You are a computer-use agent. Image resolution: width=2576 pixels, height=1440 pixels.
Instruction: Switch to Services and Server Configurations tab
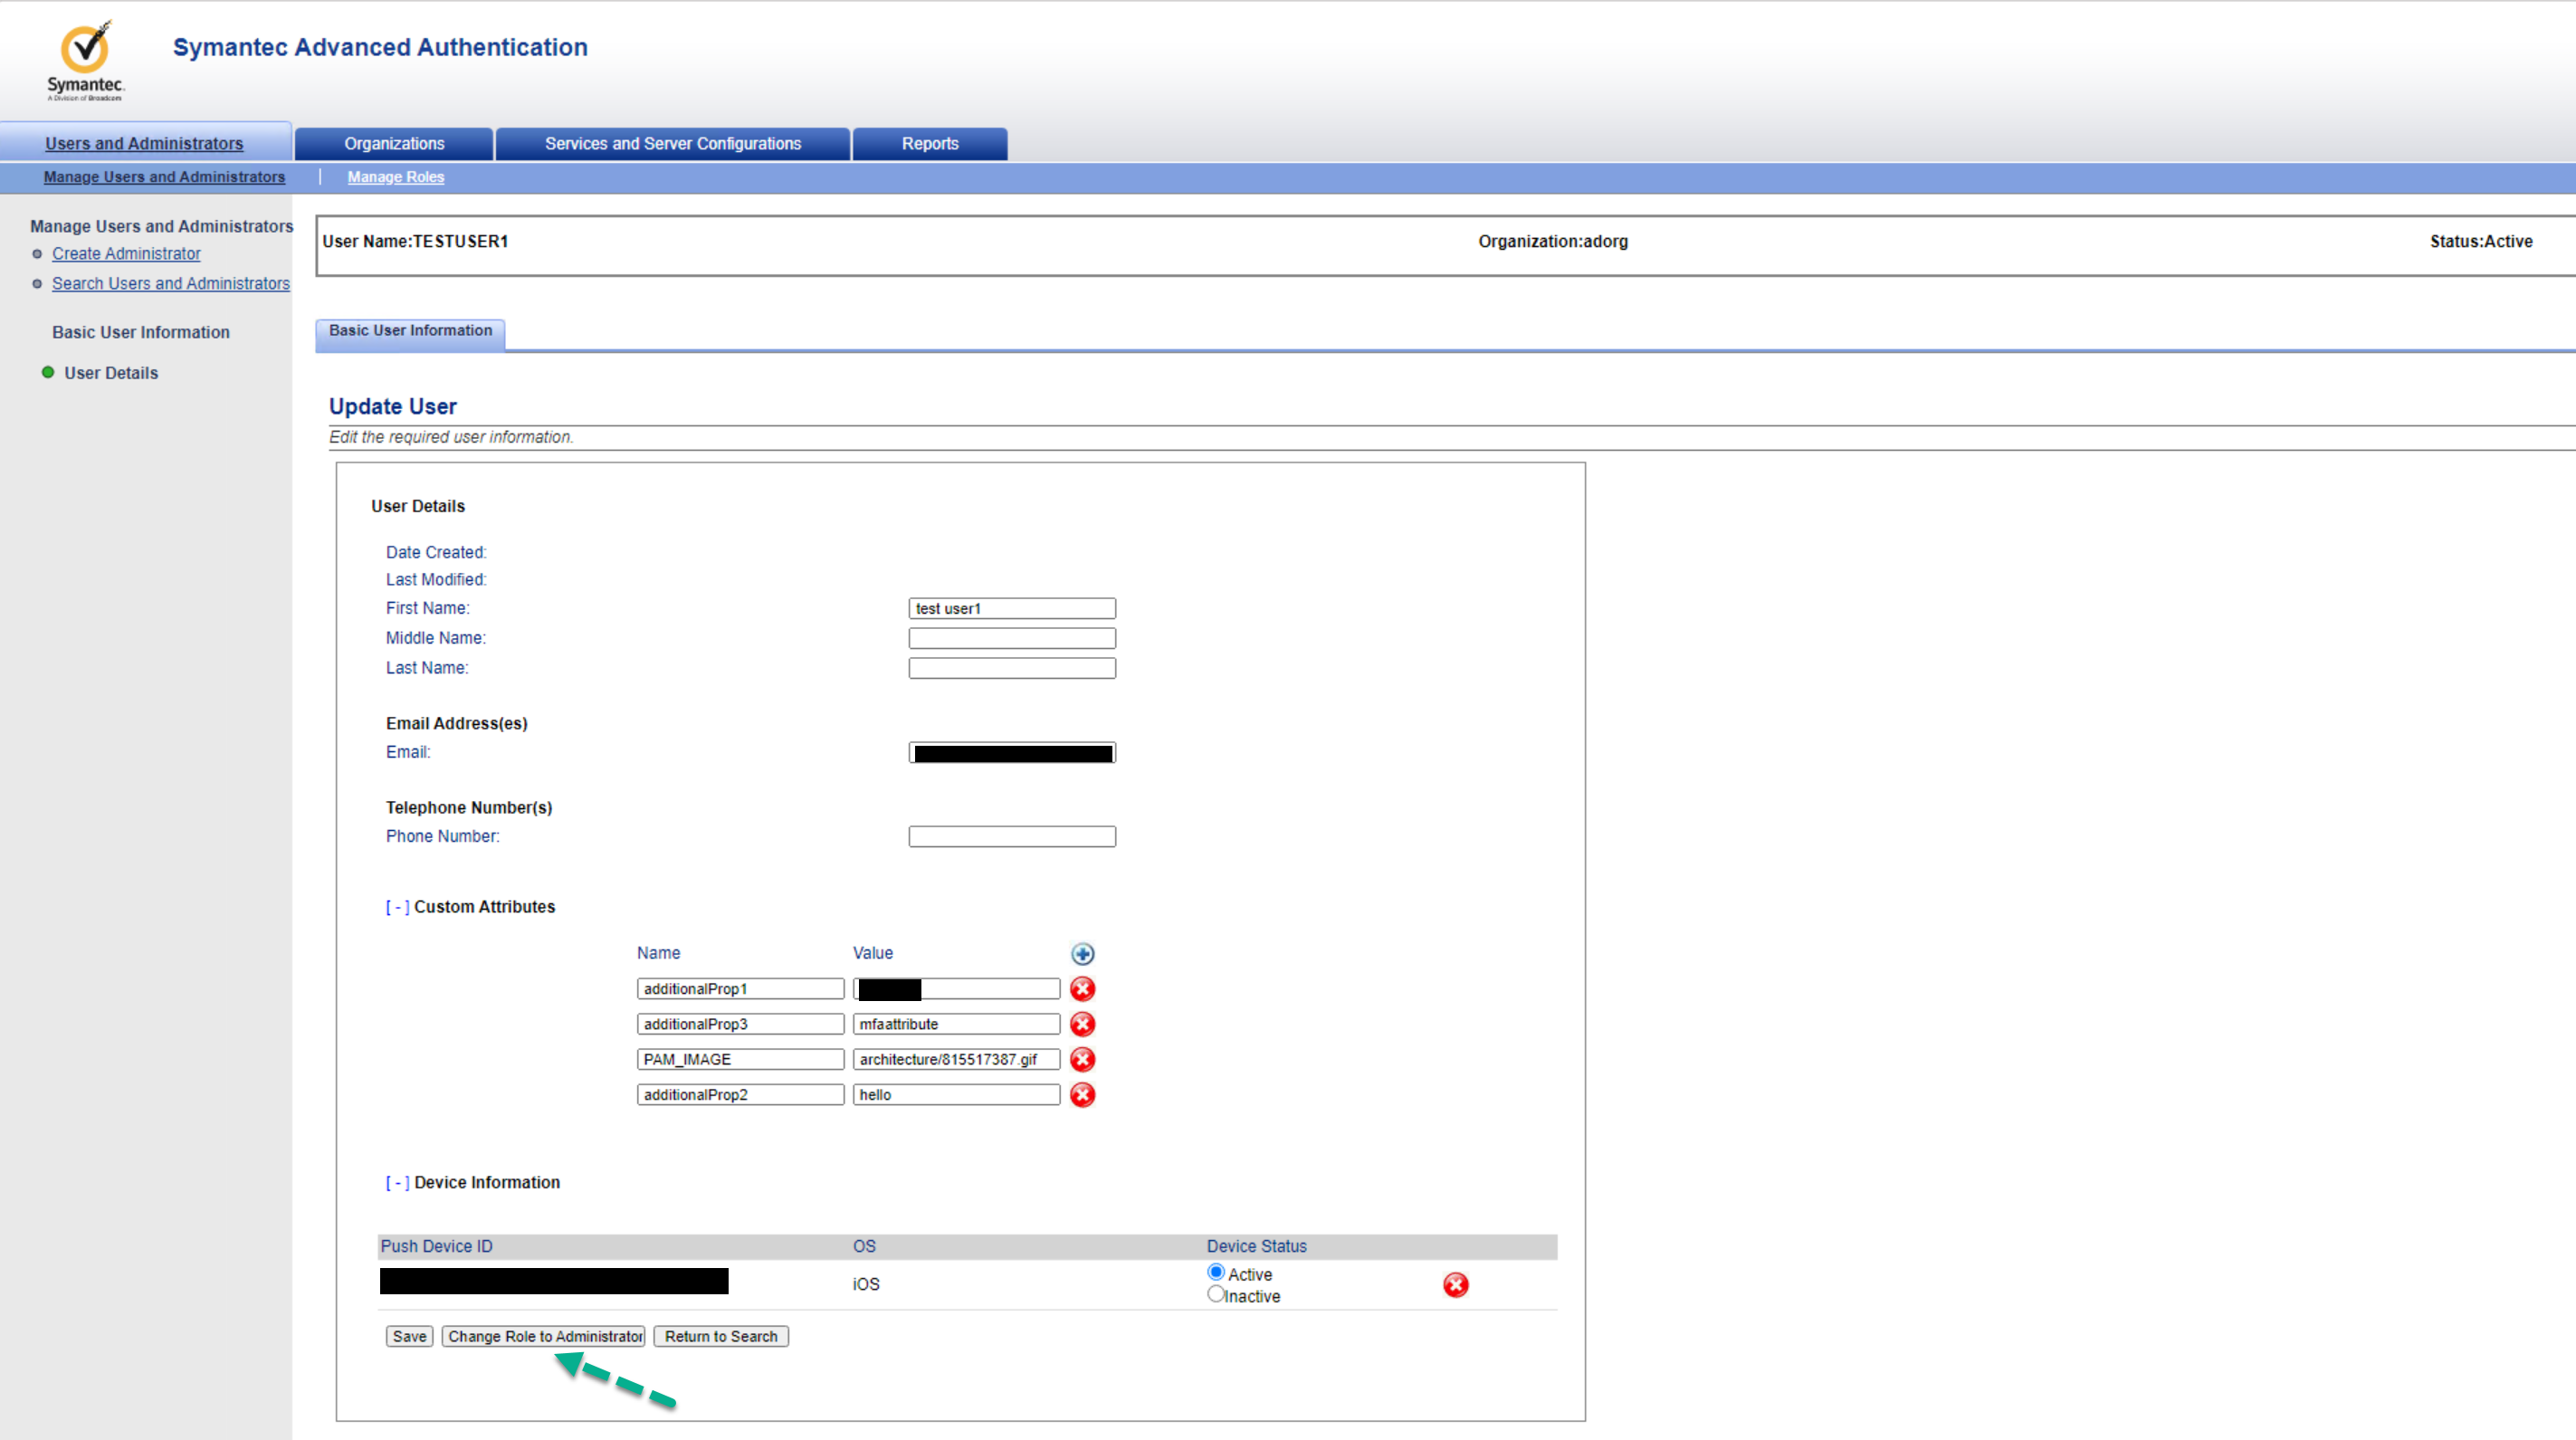coord(673,144)
